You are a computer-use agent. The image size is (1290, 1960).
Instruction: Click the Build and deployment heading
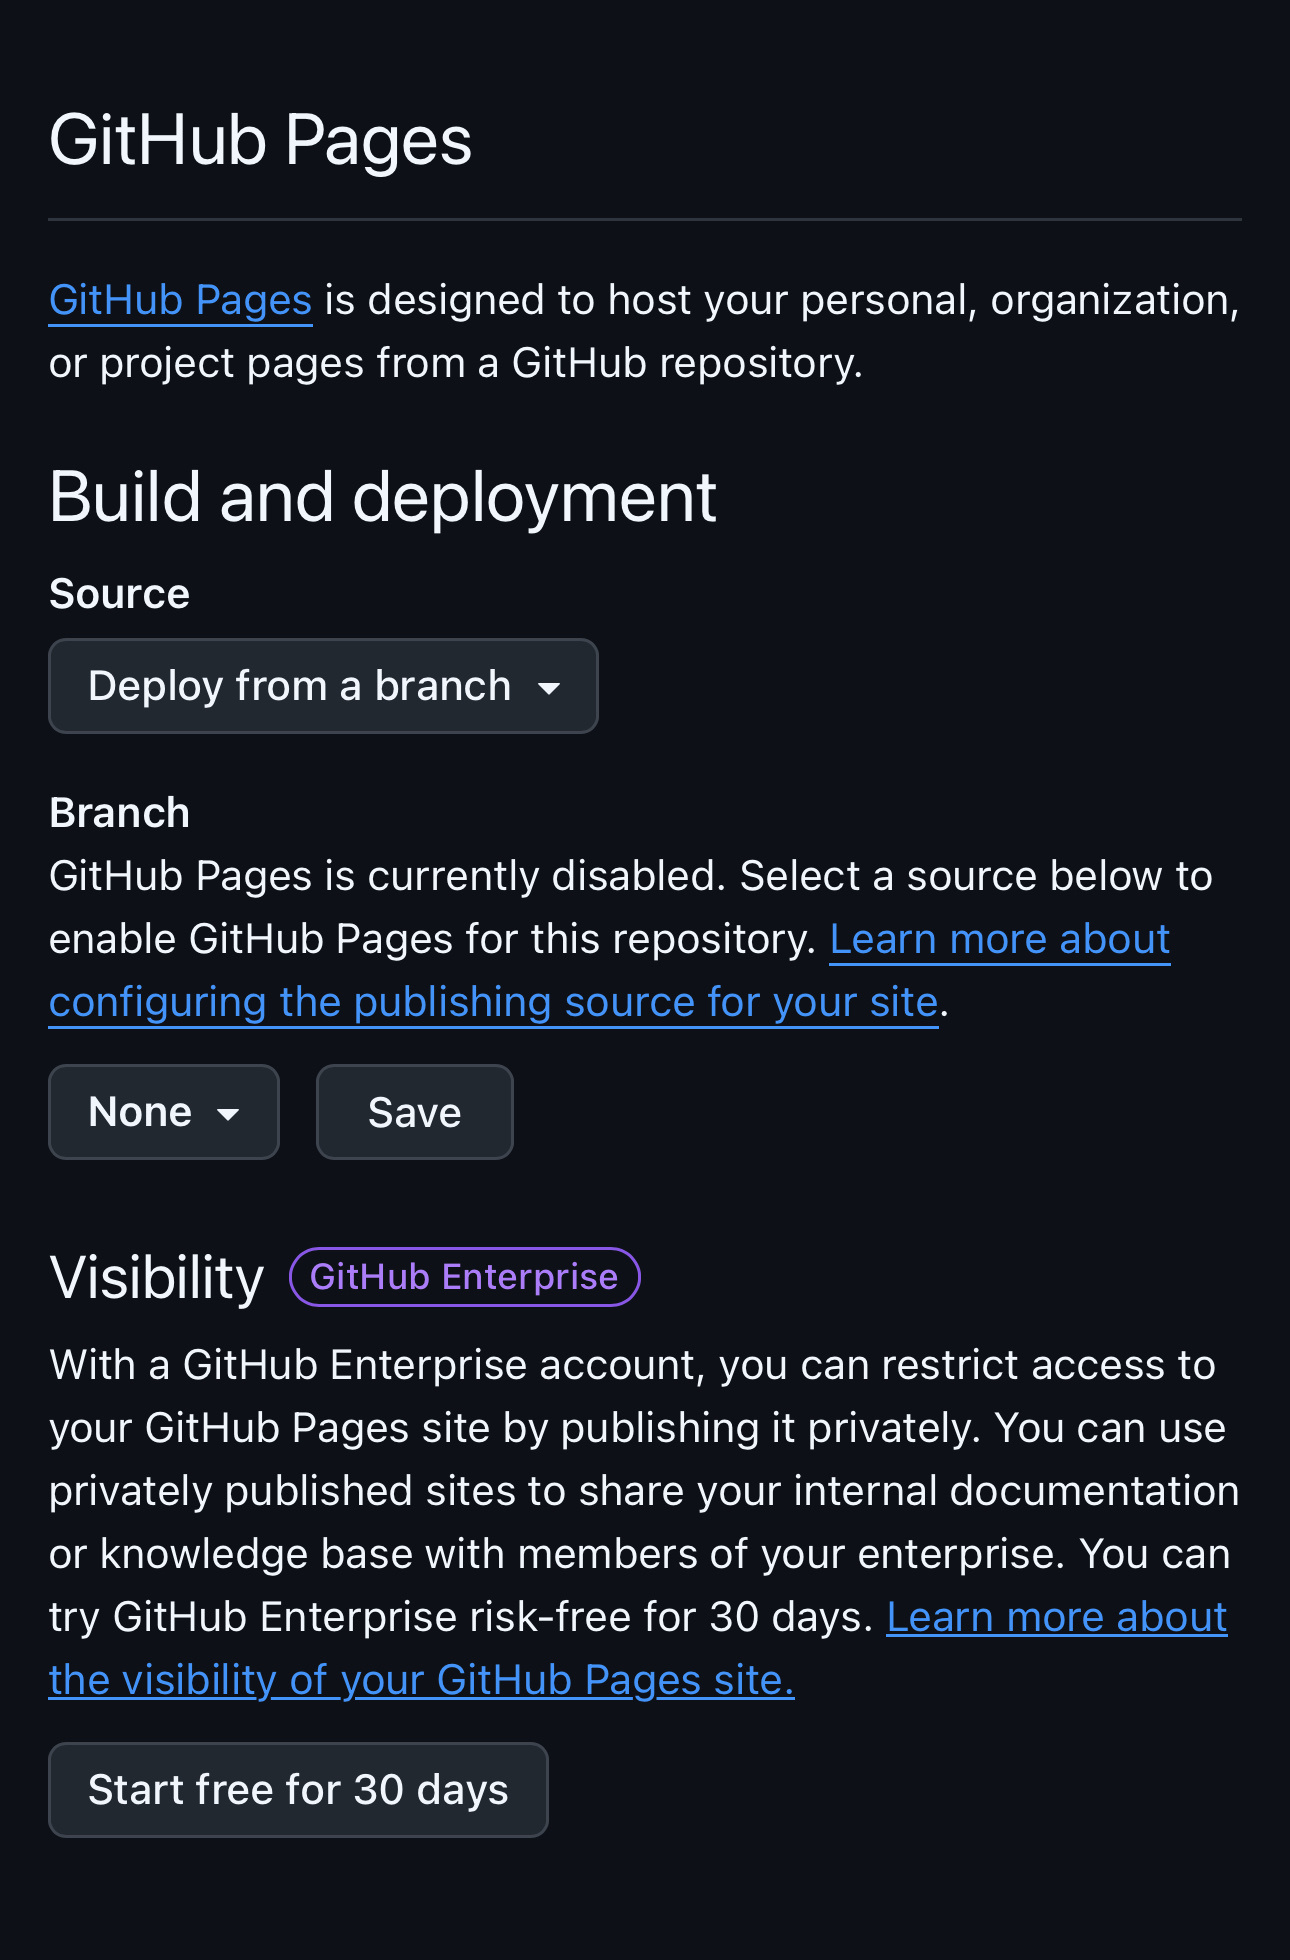point(383,496)
